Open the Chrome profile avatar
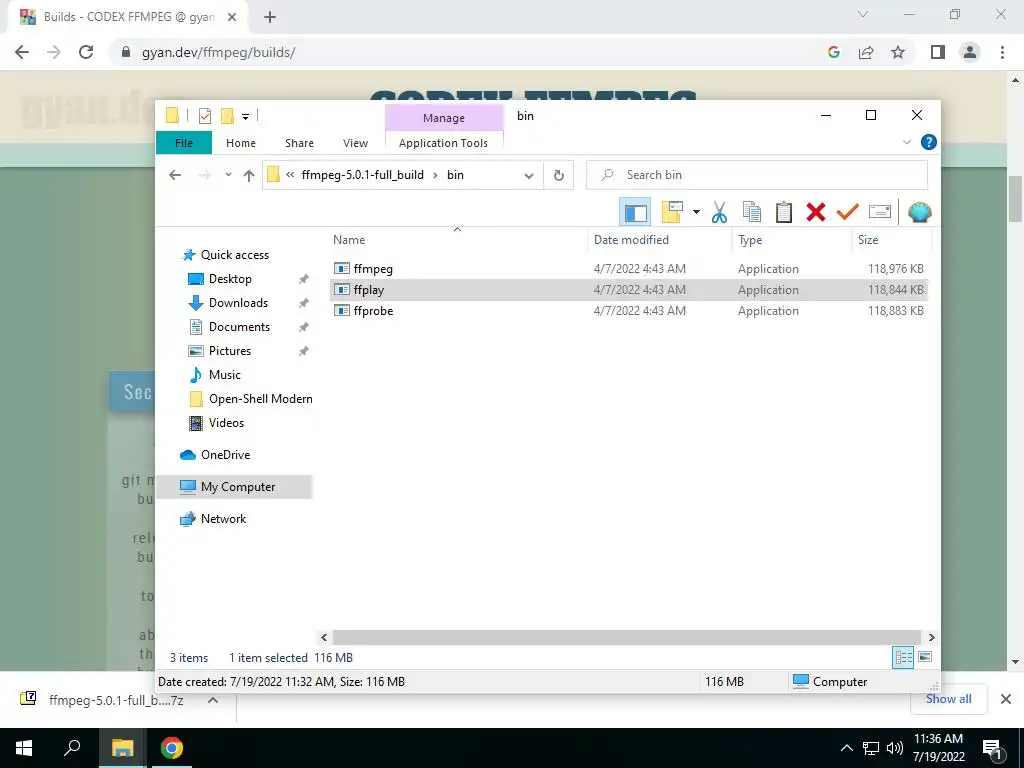Image resolution: width=1024 pixels, height=768 pixels. pyautogui.click(x=970, y=52)
